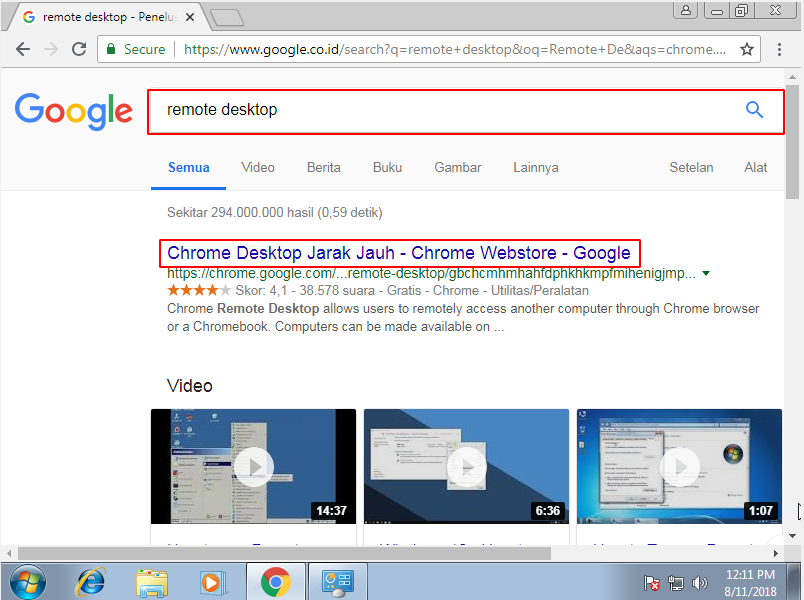
Task: Click the horizontal scrollbar thumb
Action: [285, 553]
